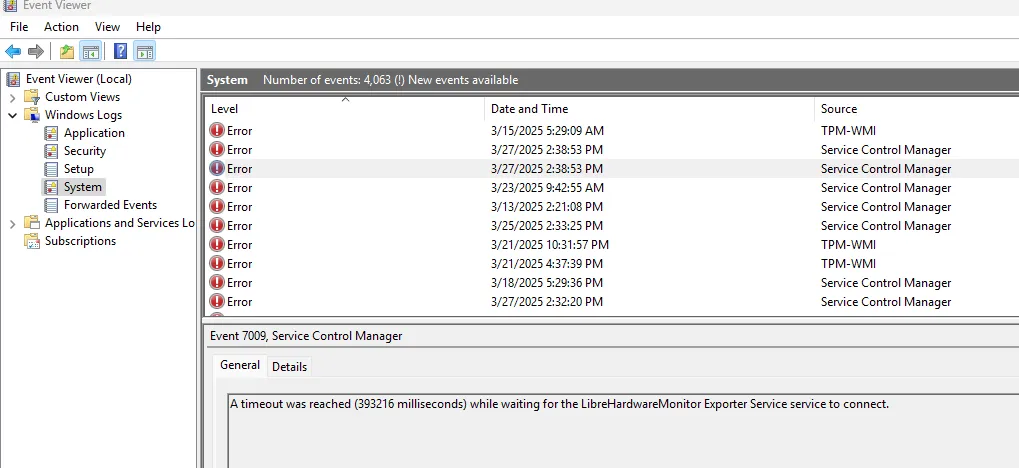Click the Subscriptions icon
This screenshot has height=468, width=1019.
coord(32,241)
